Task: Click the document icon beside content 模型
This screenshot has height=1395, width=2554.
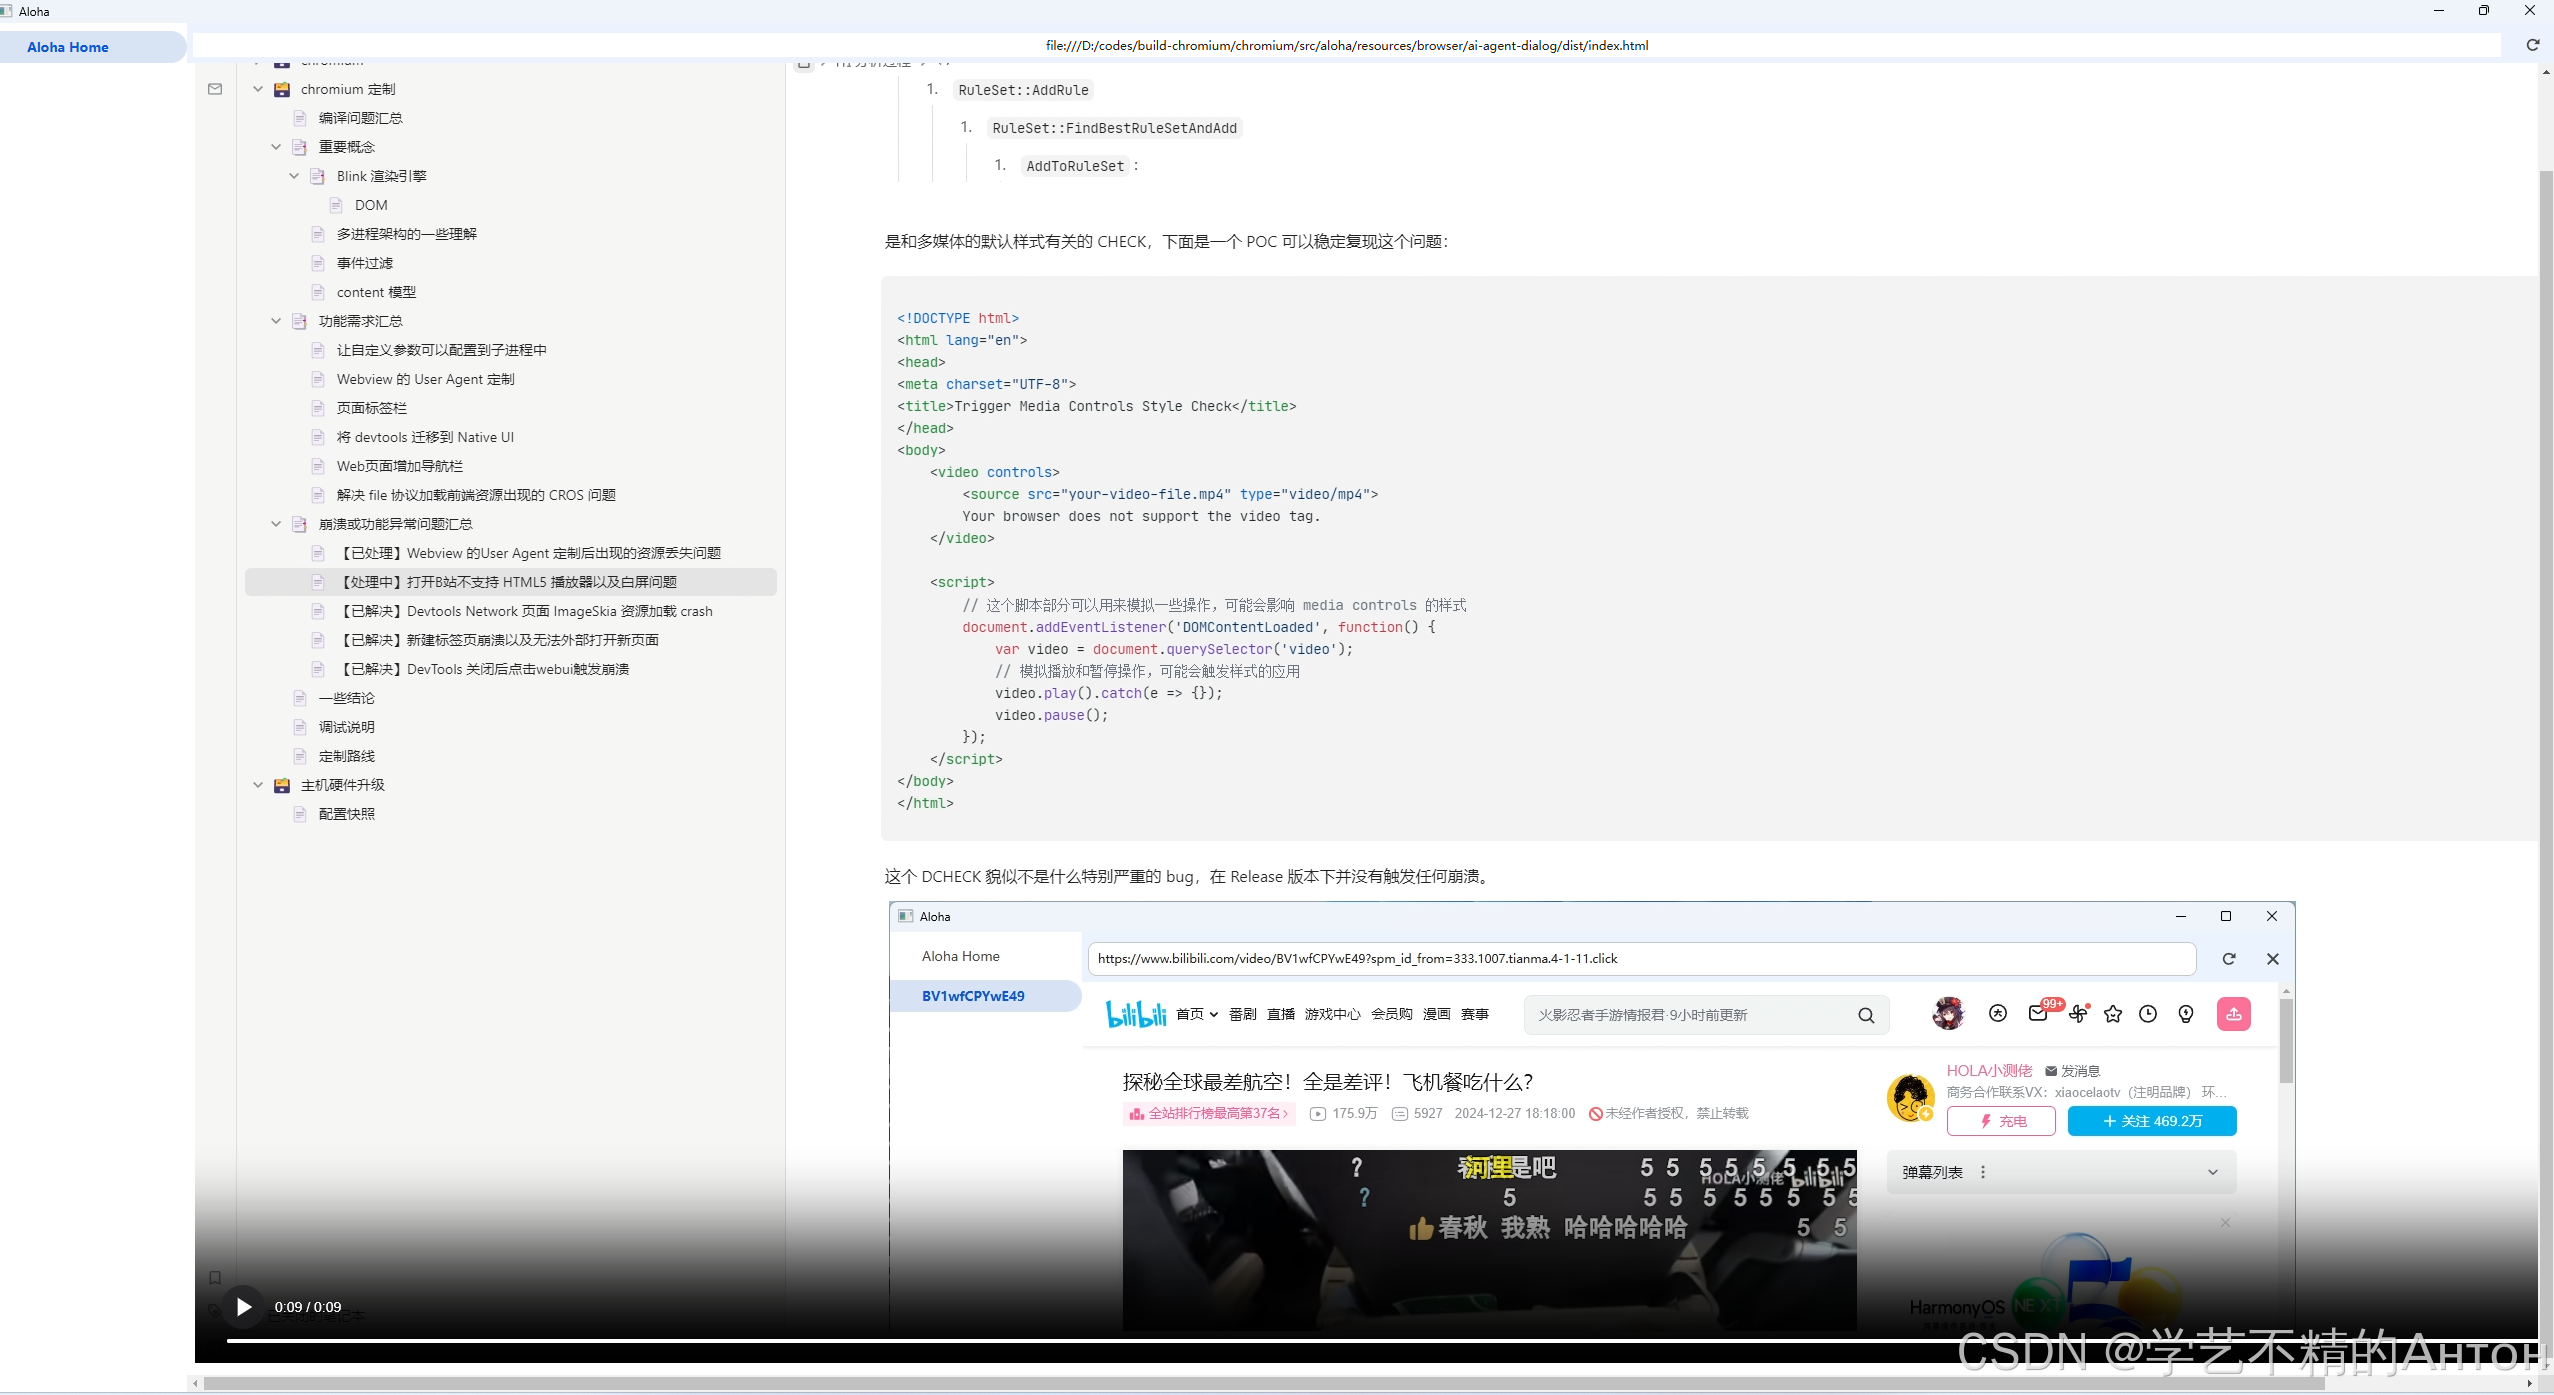Action: click(318, 291)
